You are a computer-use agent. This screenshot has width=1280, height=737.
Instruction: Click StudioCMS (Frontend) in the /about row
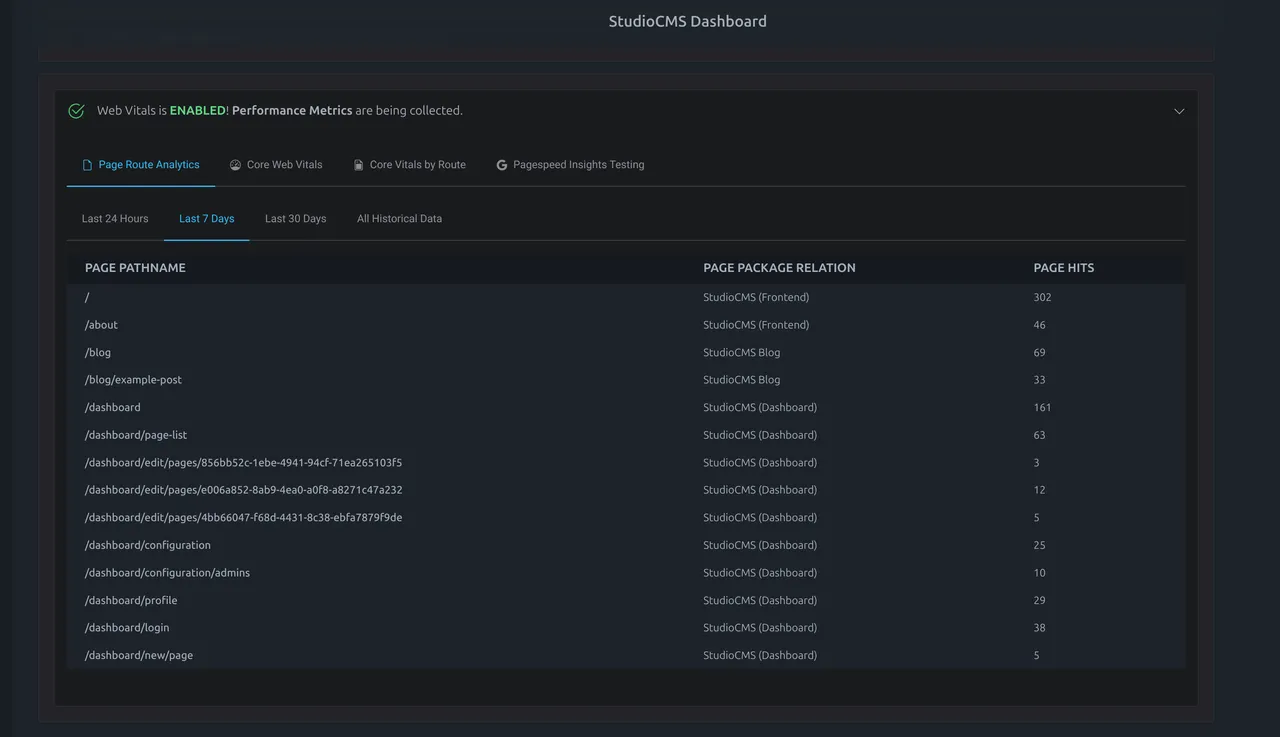pos(756,325)
